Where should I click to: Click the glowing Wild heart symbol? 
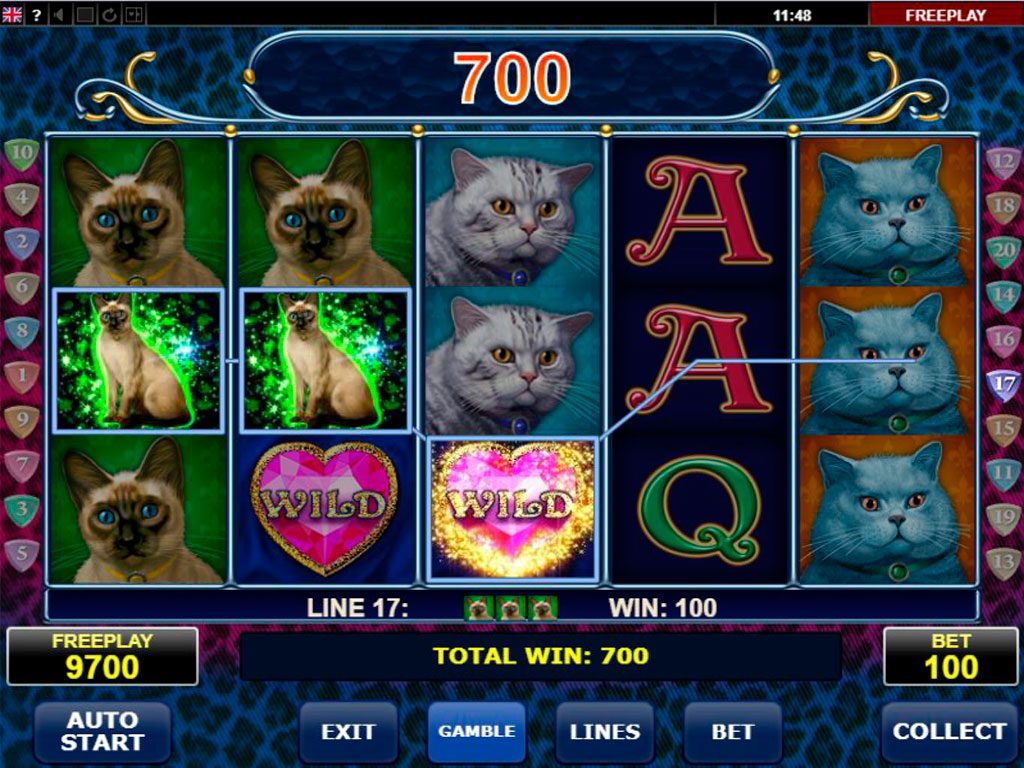(x=513, y=509)
